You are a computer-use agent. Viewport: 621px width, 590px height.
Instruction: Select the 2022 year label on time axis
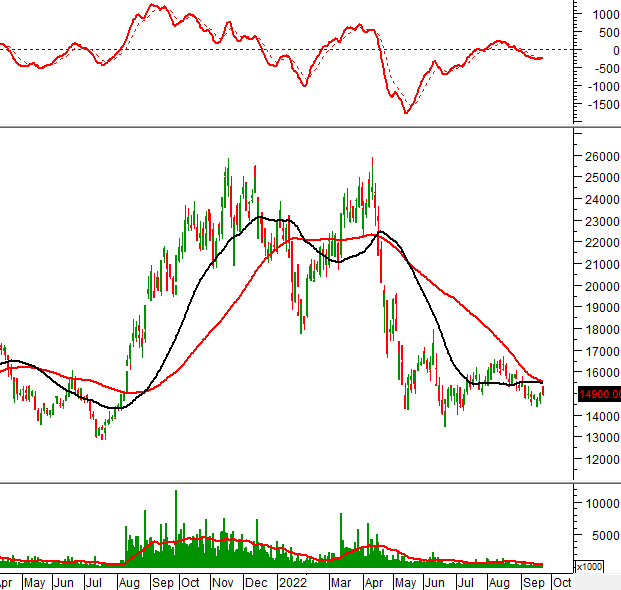(x=293, y=582)
